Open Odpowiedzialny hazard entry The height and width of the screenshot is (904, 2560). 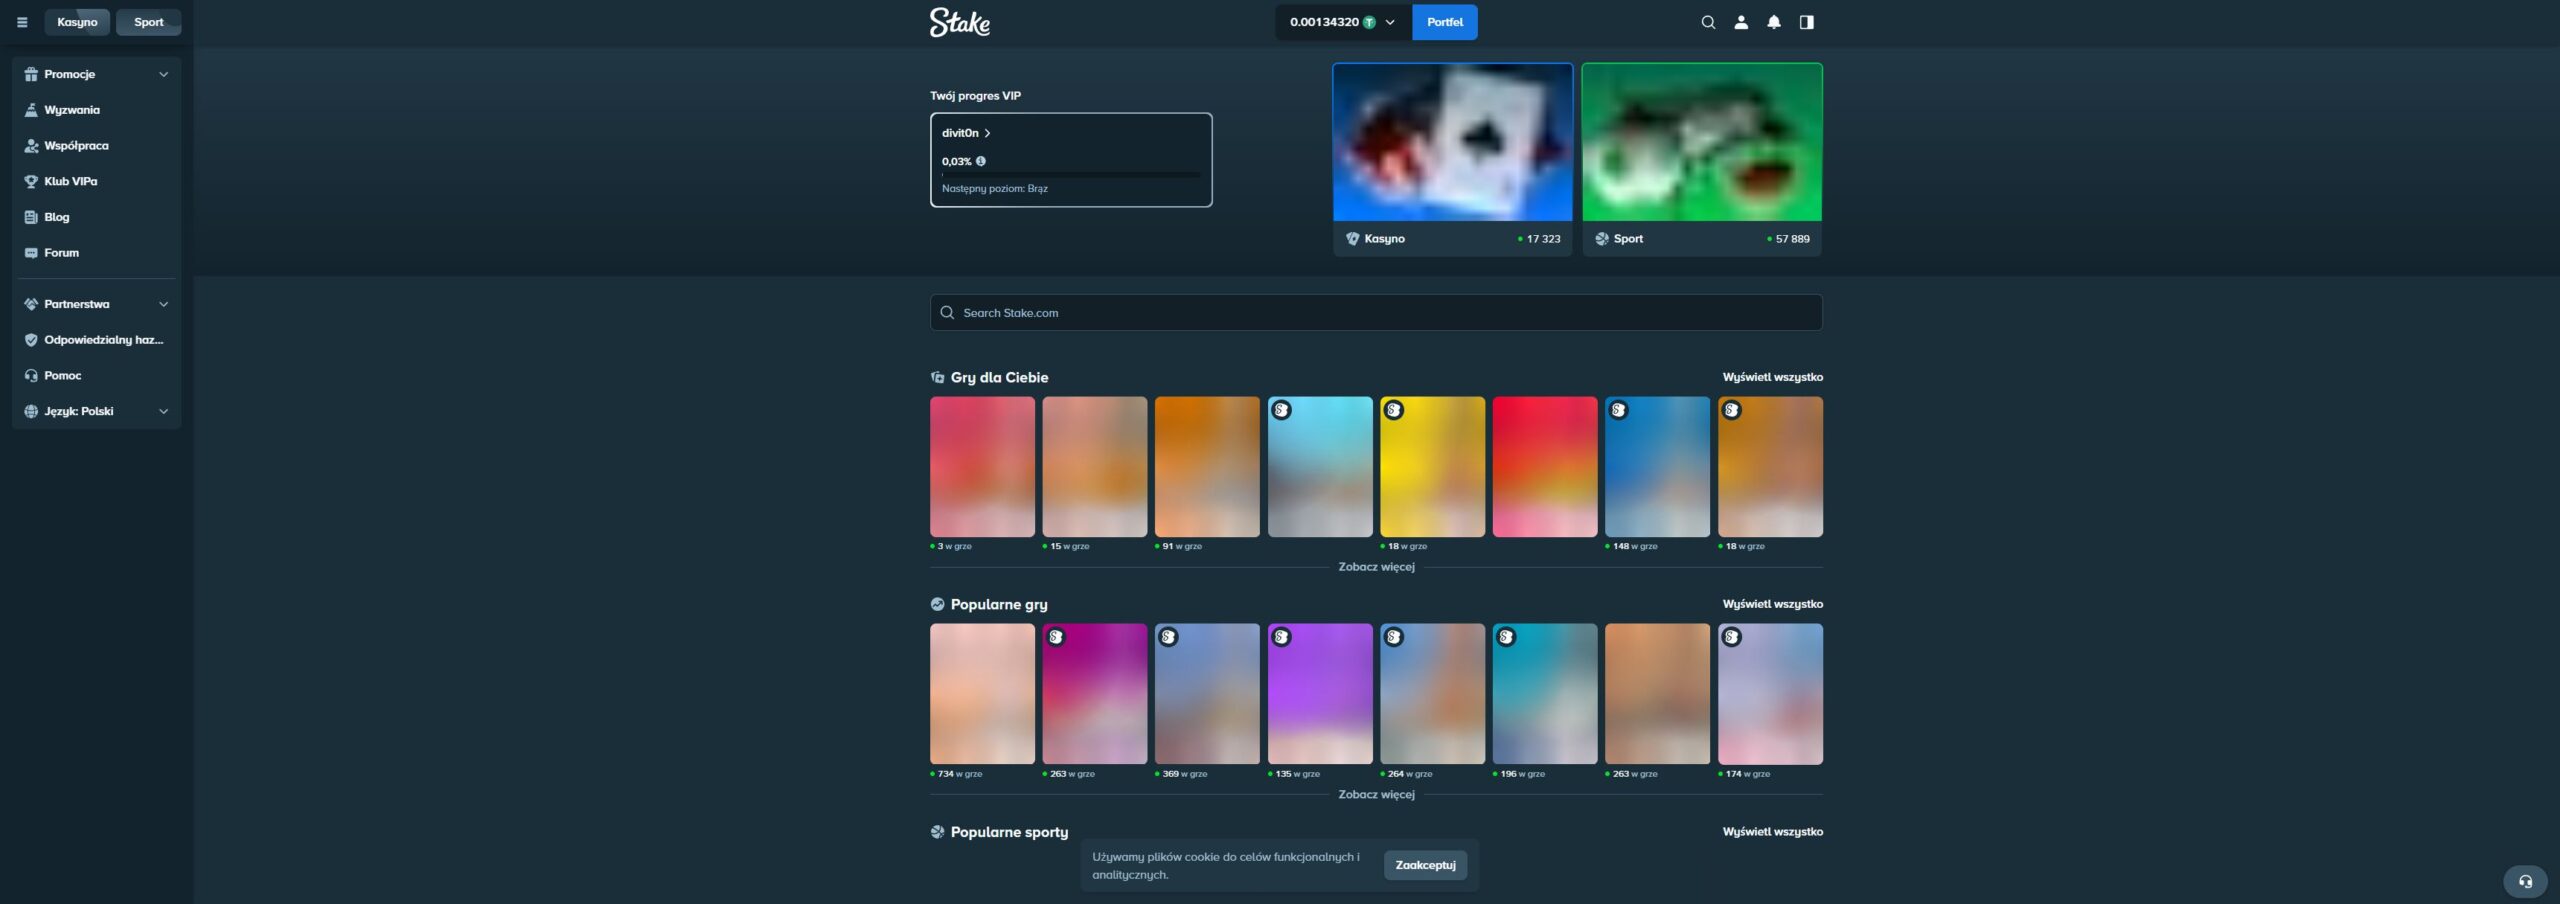click(x=96, y=340)
